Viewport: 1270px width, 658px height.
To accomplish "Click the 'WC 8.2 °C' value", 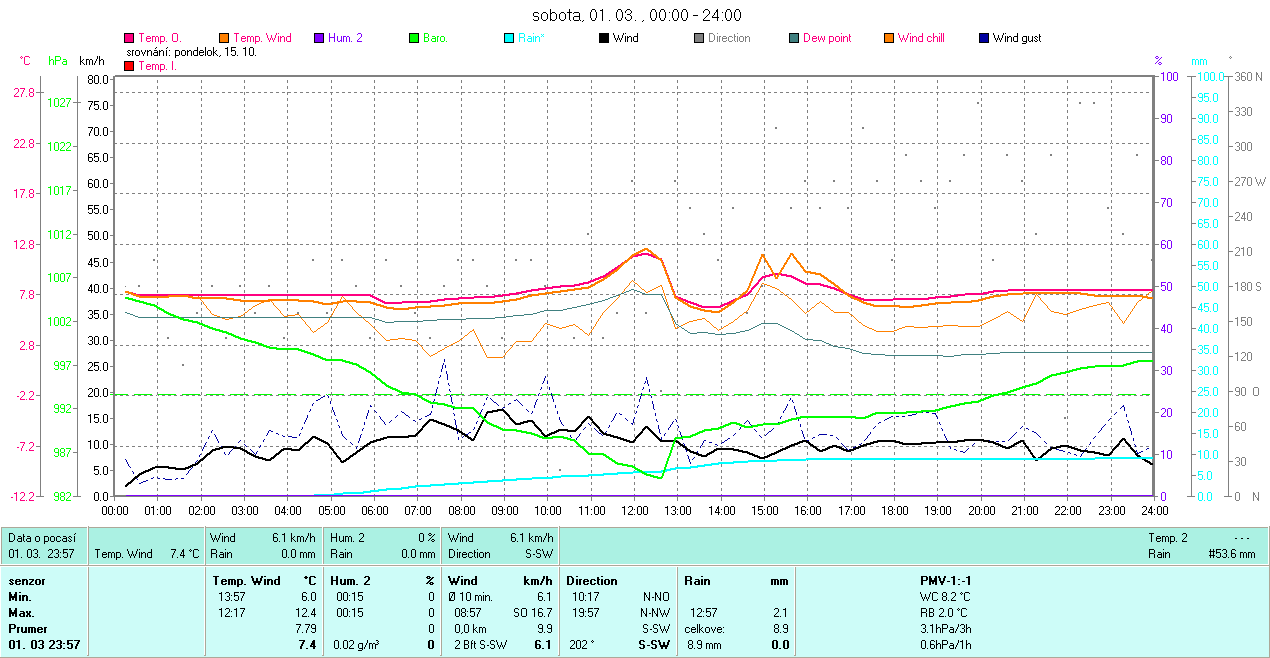I will coord(945,597).
